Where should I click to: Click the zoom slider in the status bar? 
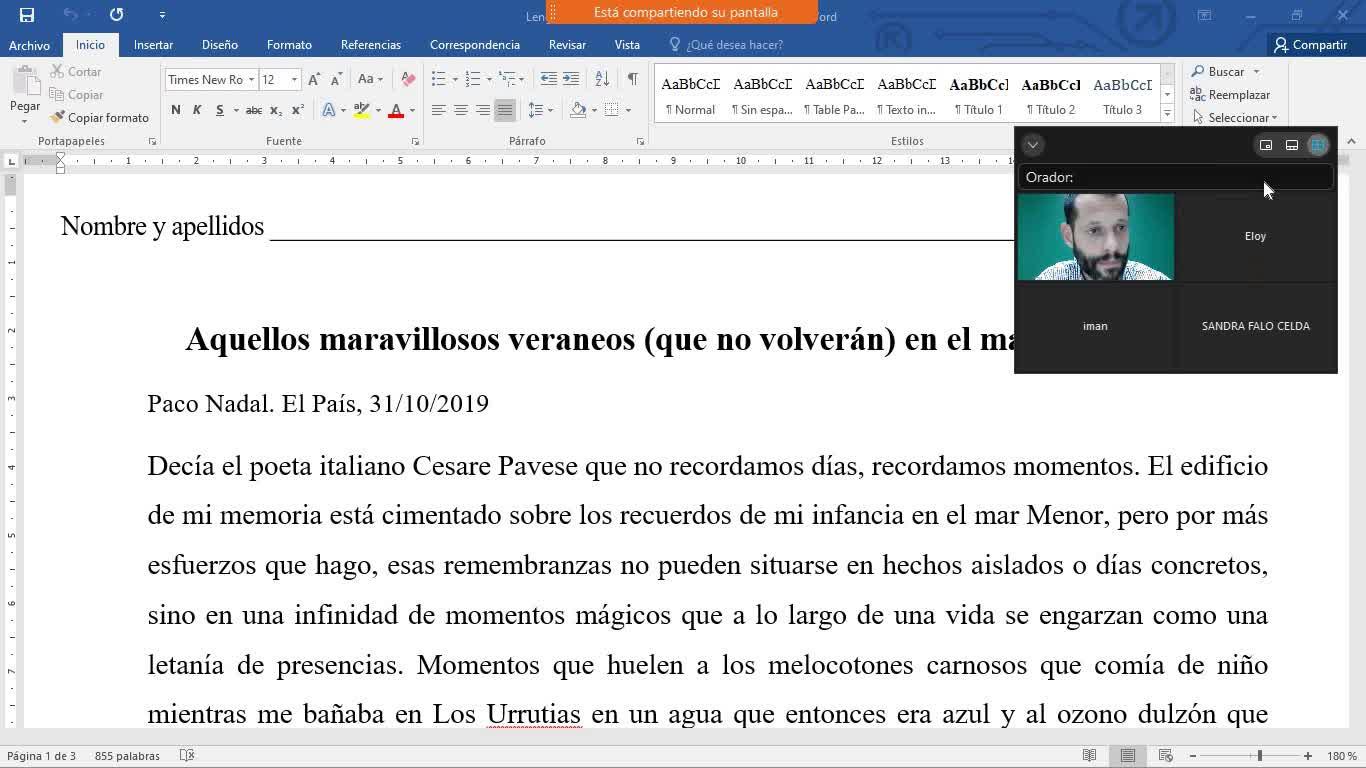(1250, 756)
